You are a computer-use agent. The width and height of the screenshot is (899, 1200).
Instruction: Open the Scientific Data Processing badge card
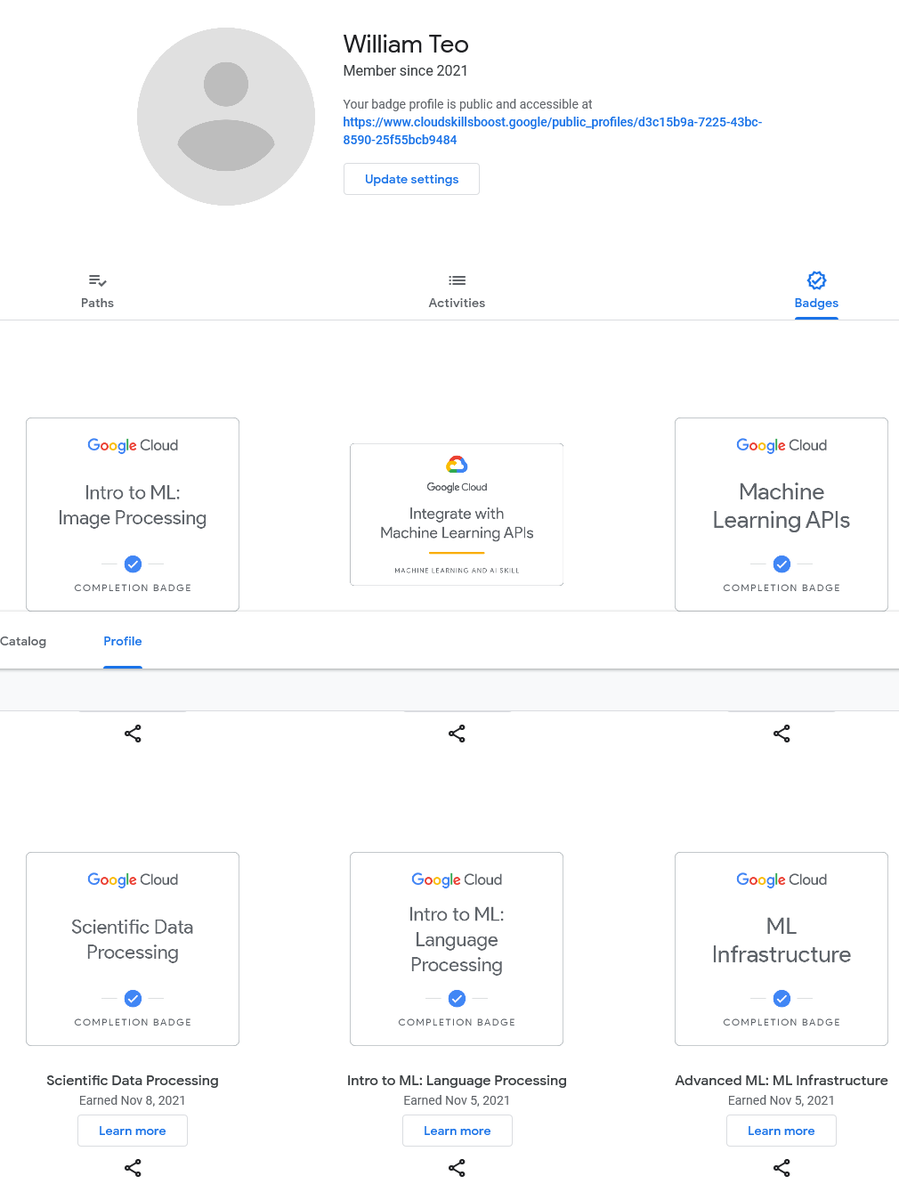tap(132, 949)
